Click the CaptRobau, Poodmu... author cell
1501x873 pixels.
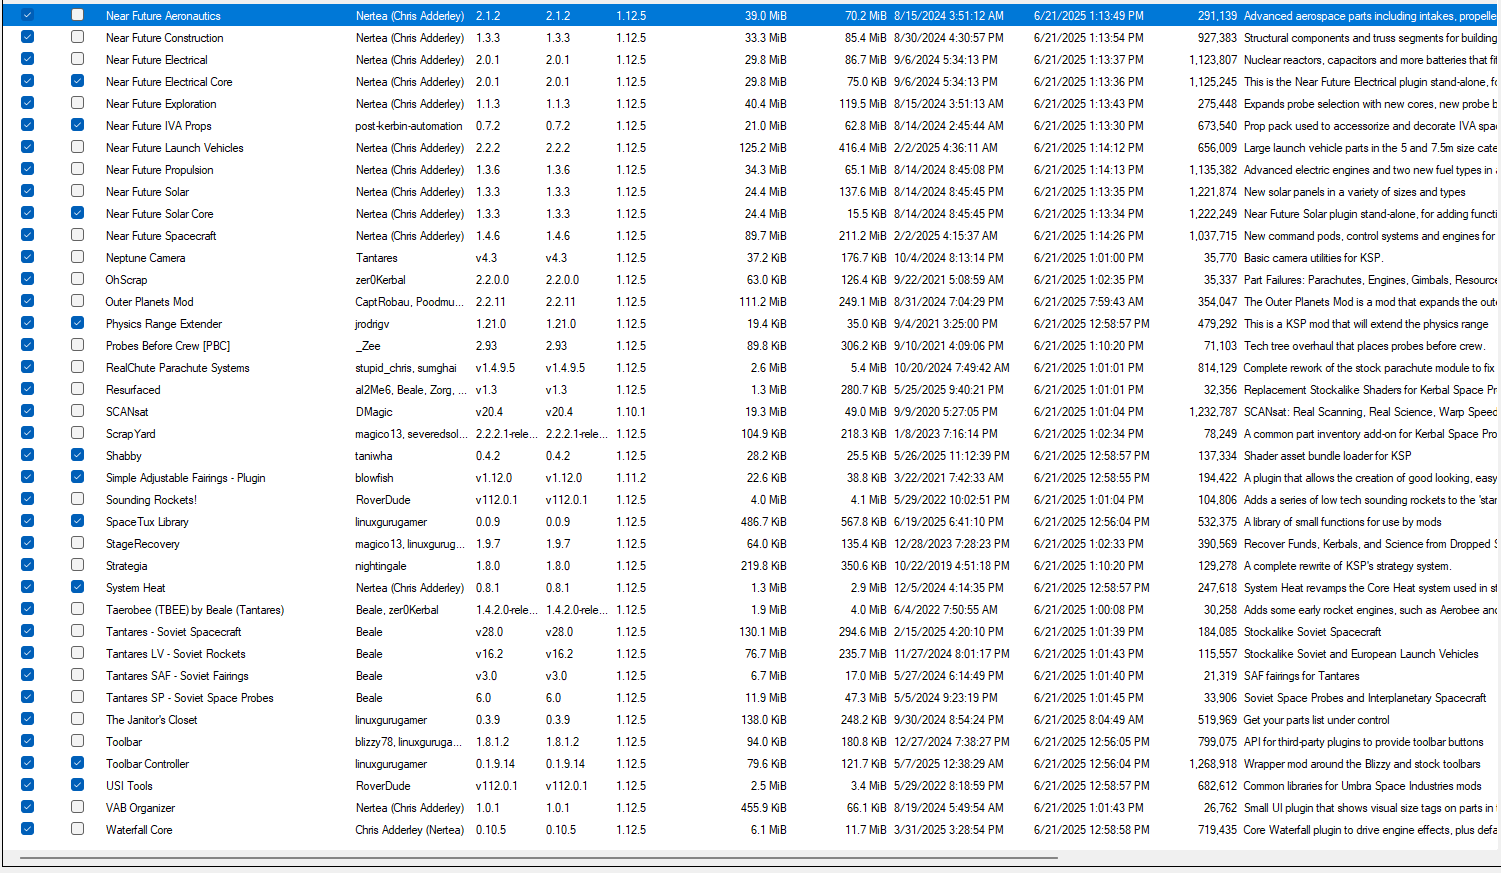pyautogui.click(x=409, y=302)
